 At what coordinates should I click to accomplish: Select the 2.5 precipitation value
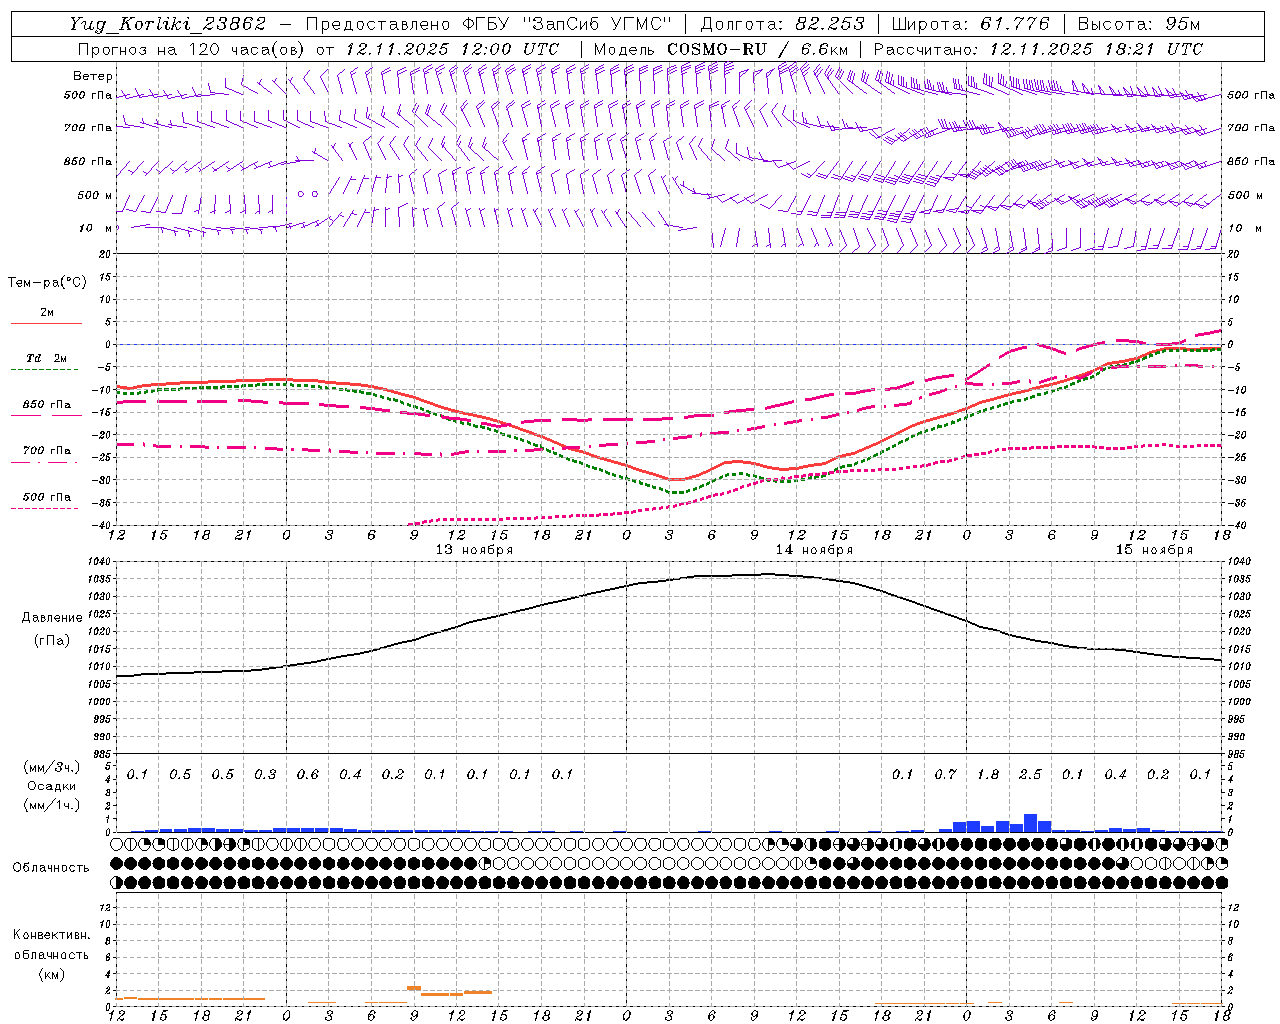[1030, 775]
